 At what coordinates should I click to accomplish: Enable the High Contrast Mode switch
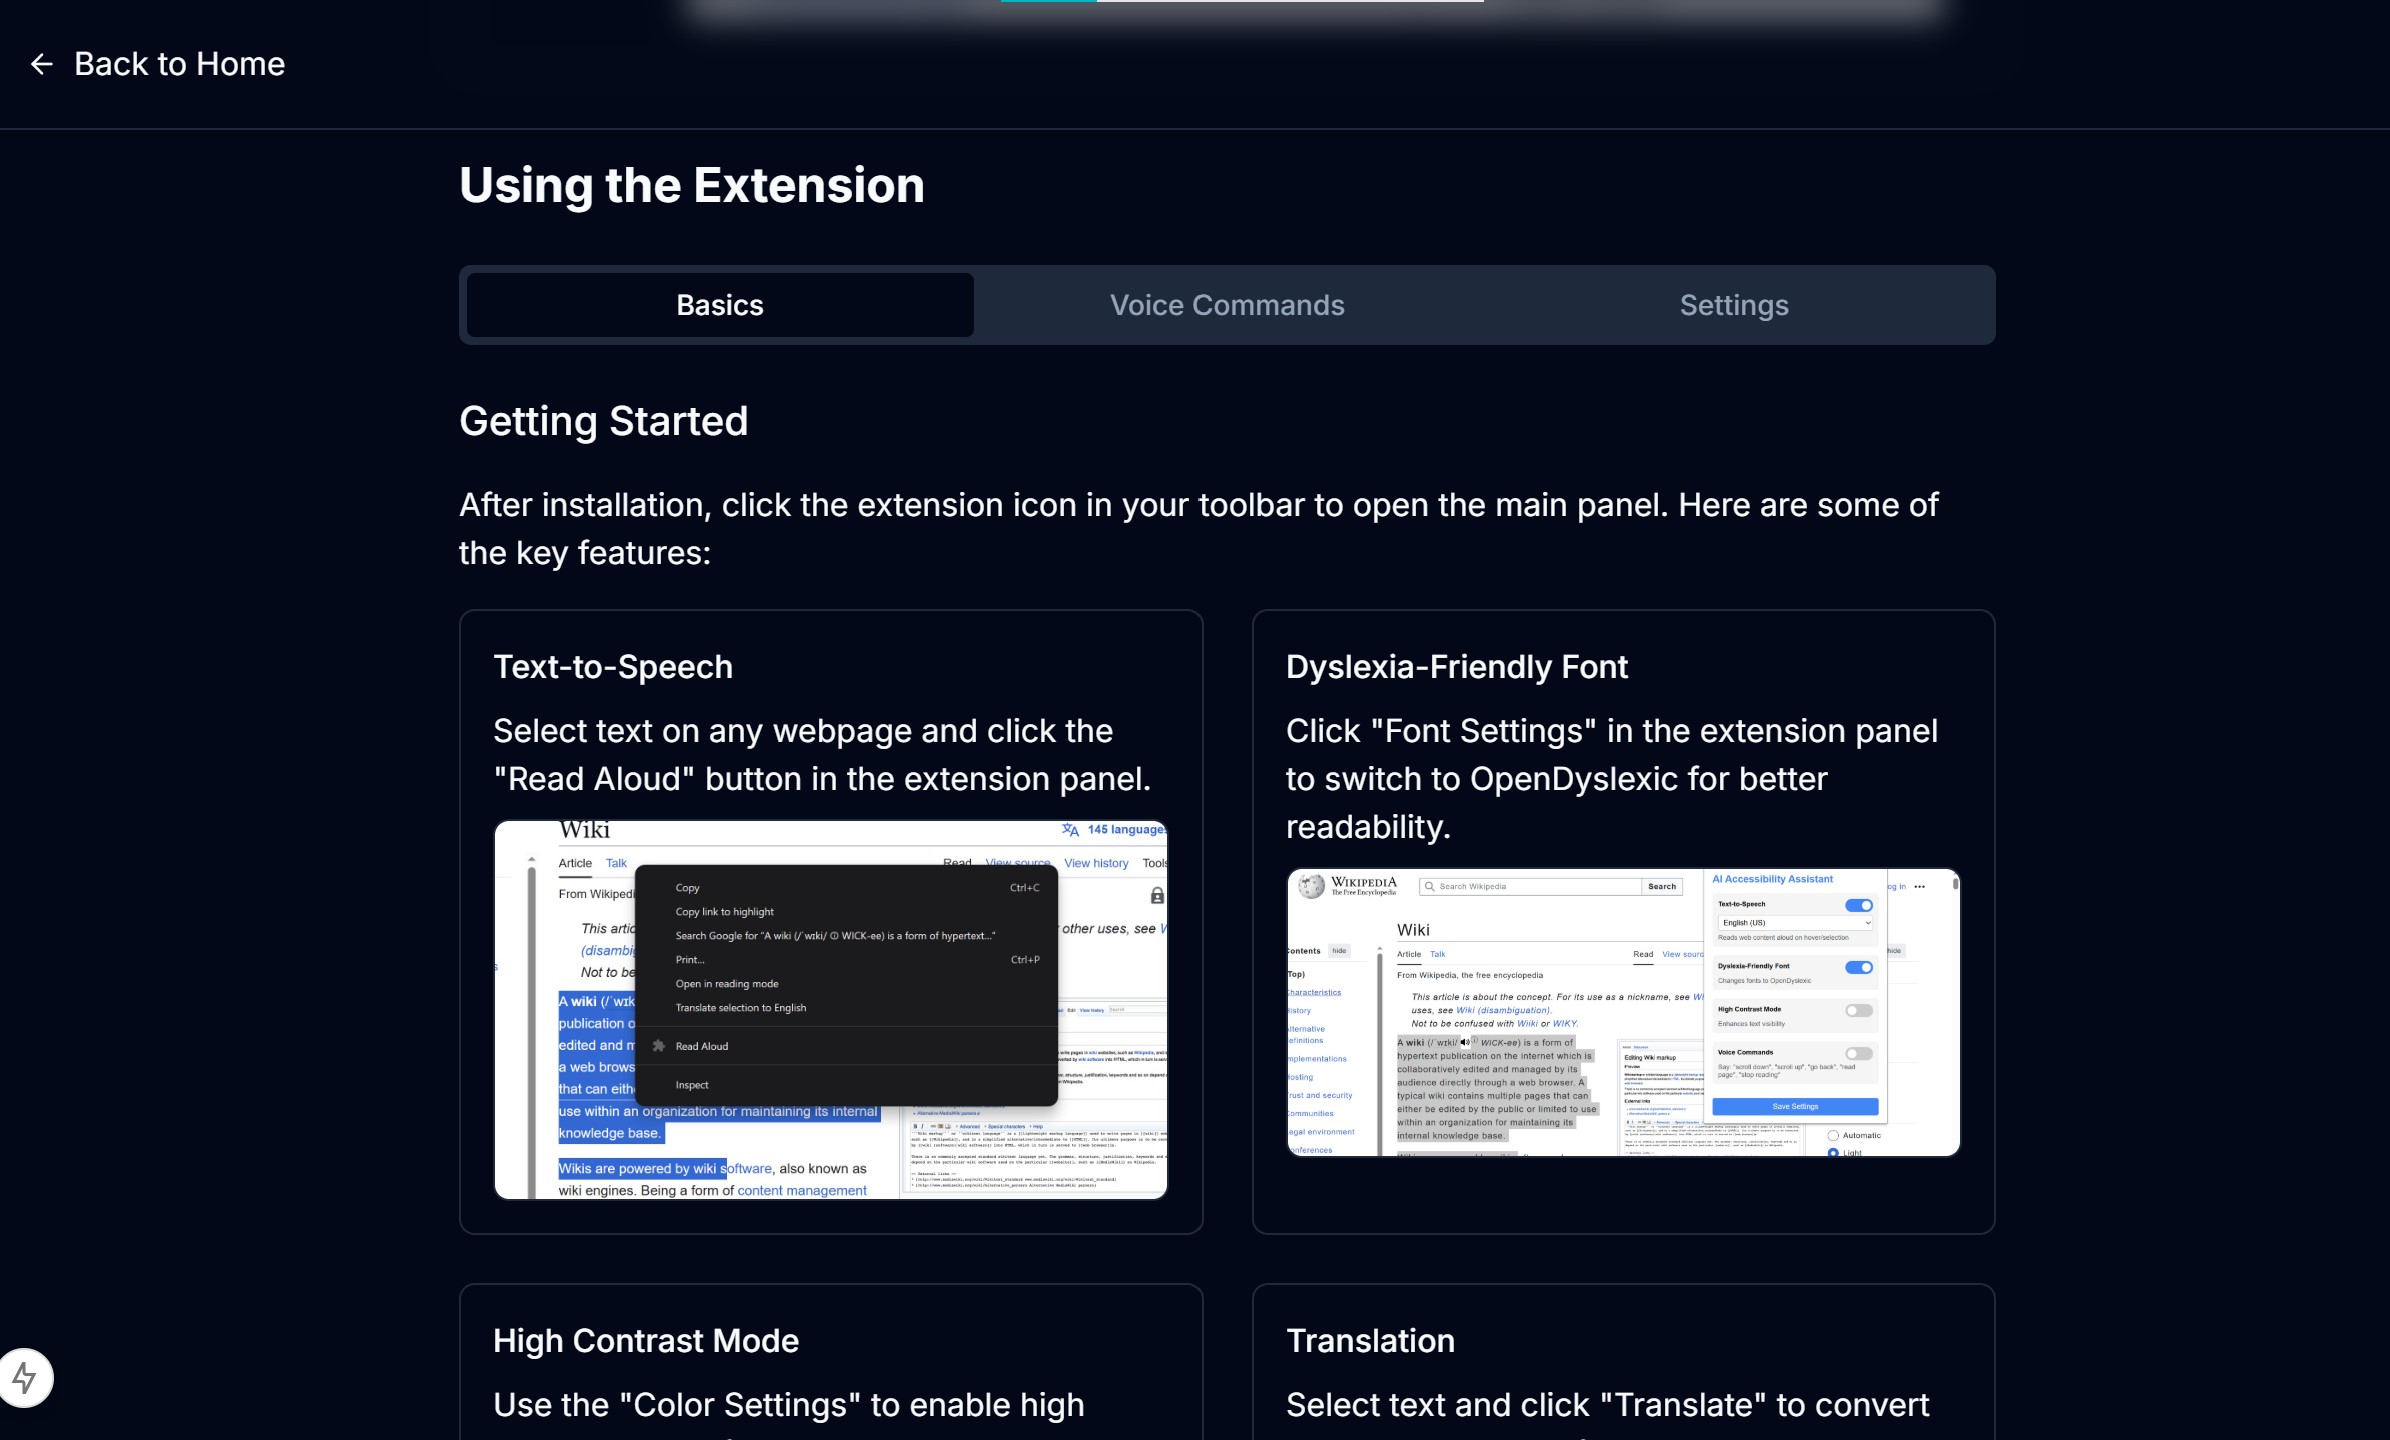[1858, 1011]
